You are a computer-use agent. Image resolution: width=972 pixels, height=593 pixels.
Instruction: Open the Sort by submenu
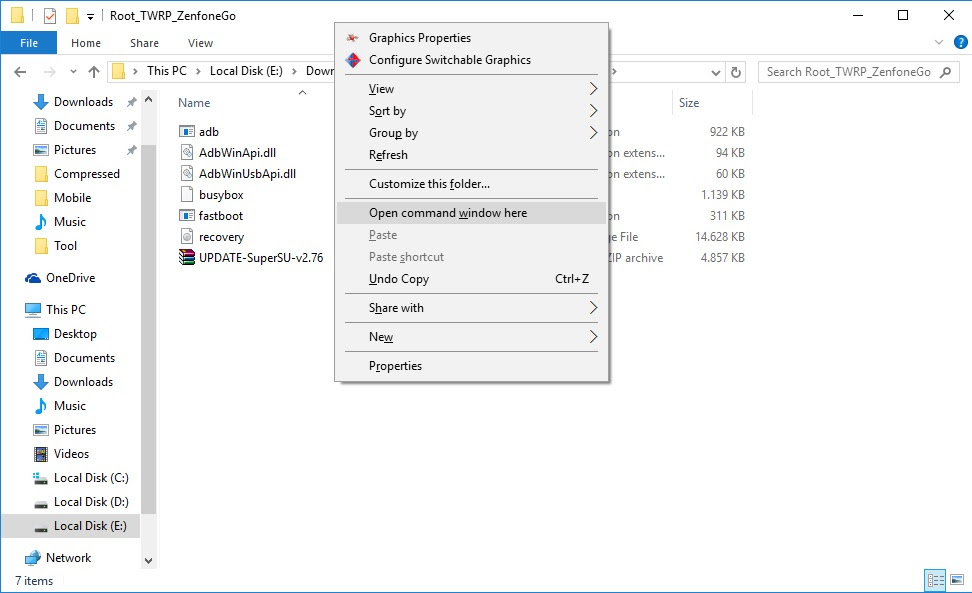coord(471,111)
